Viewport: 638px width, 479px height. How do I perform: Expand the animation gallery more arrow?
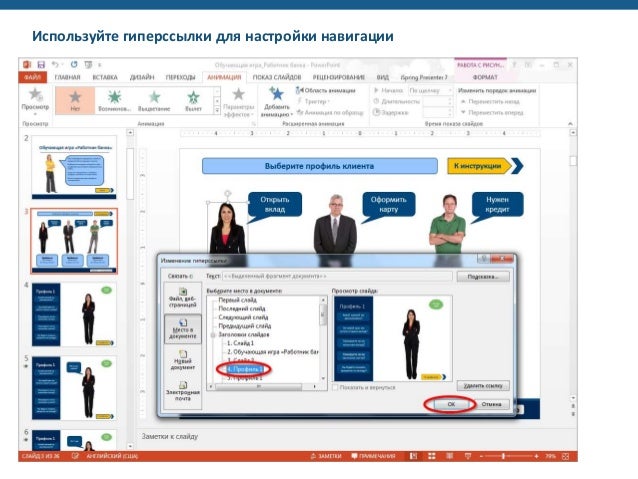(x=217, y=110)
